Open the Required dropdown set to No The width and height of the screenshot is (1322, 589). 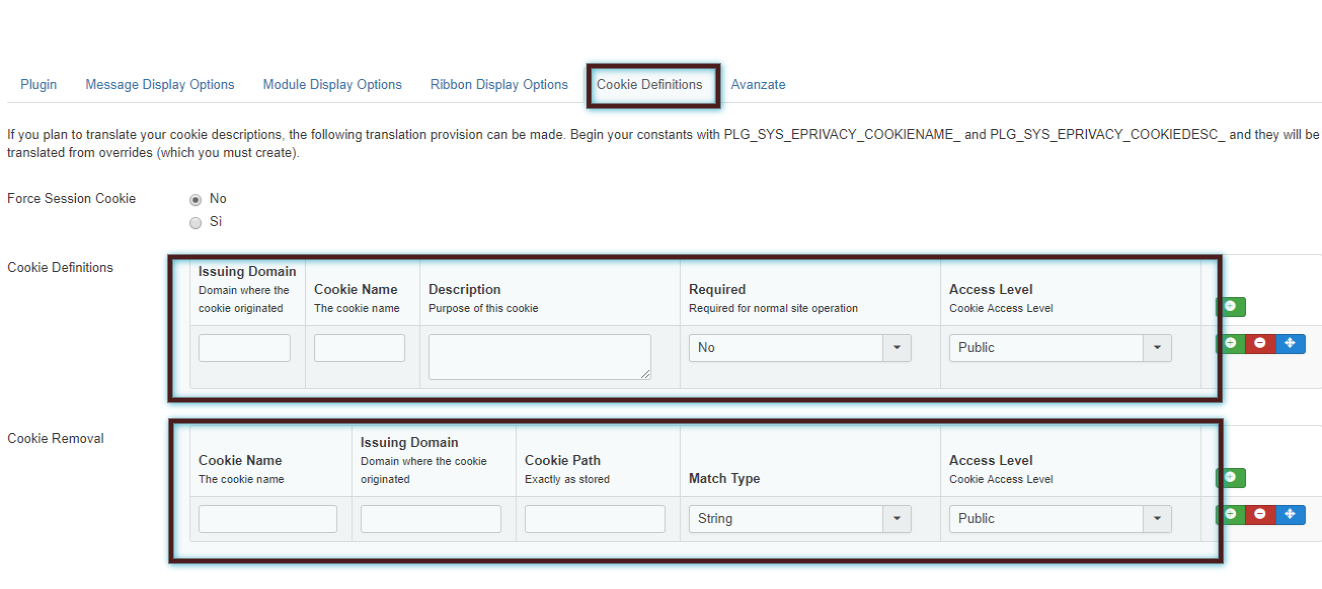799,348
